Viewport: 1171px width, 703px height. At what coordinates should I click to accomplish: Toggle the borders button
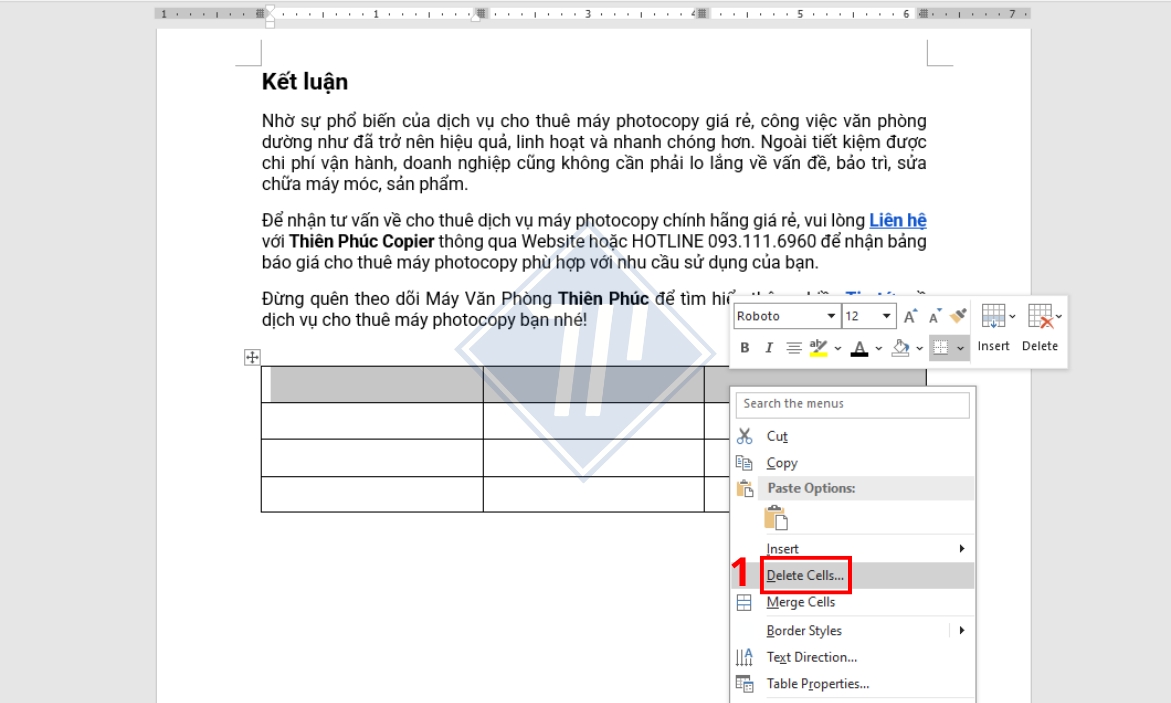[940, 348]
